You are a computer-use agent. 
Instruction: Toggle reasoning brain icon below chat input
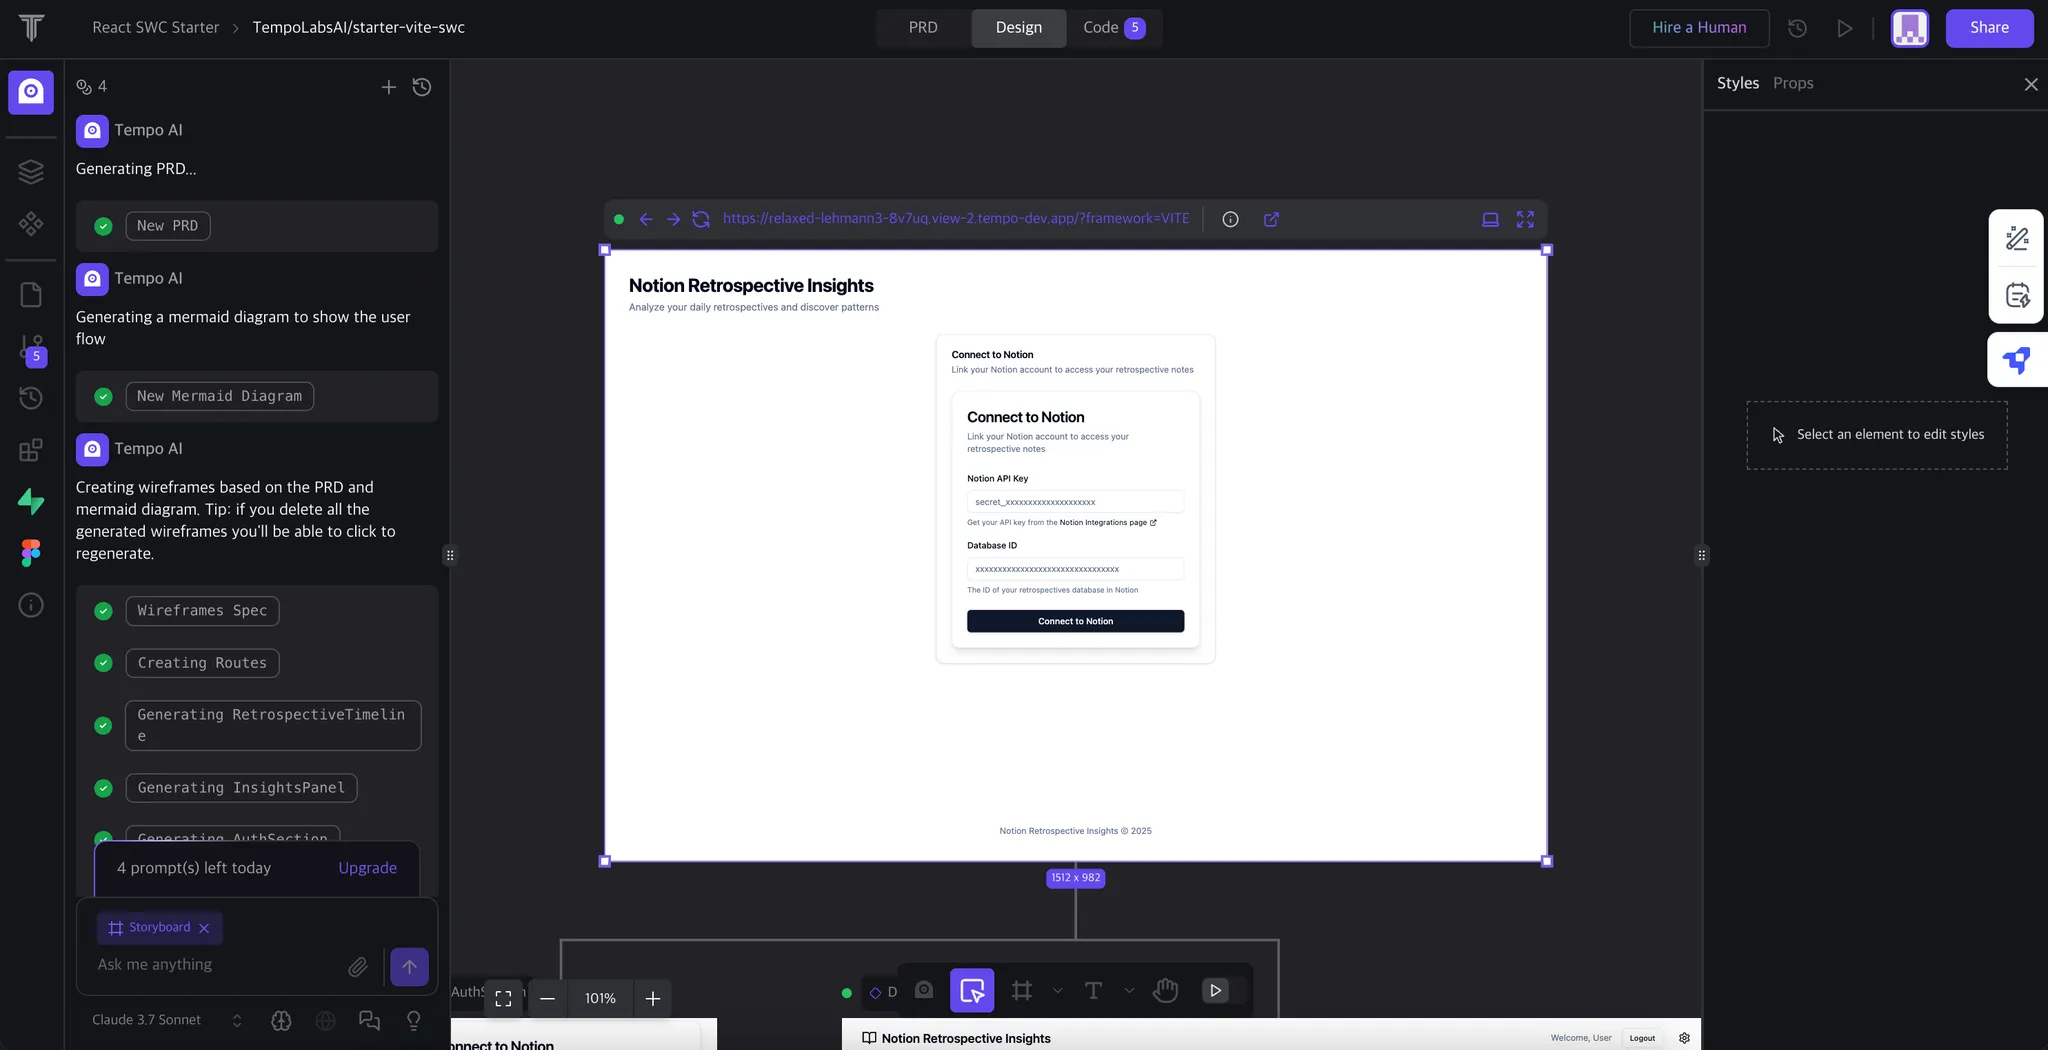coord(281,1020)
